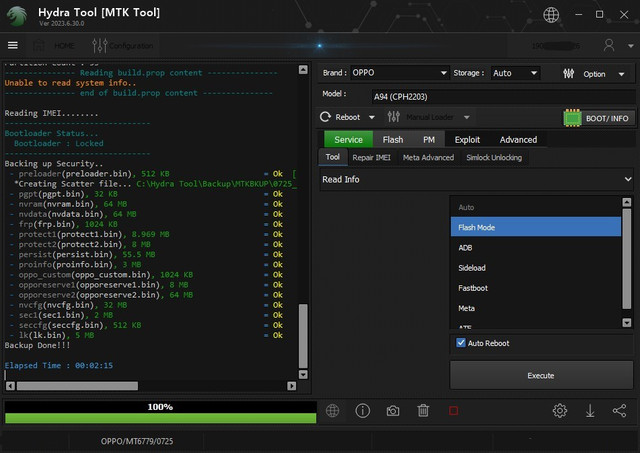Toggle the Auto Reboot checkbox
Screen dimensions: 640x453
461,343
